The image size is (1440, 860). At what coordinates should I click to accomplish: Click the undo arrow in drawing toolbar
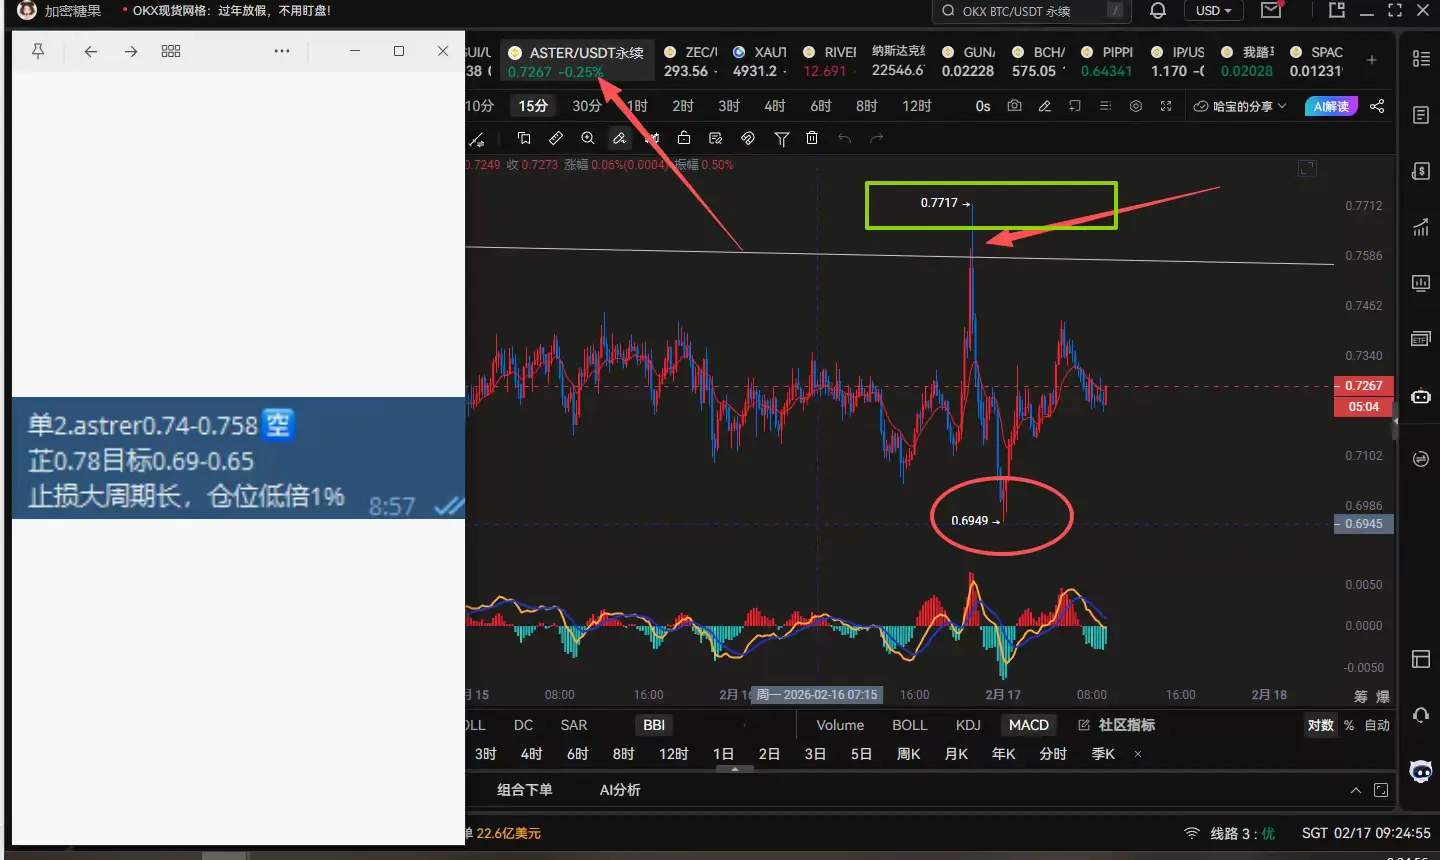click(x=844, y=138)
